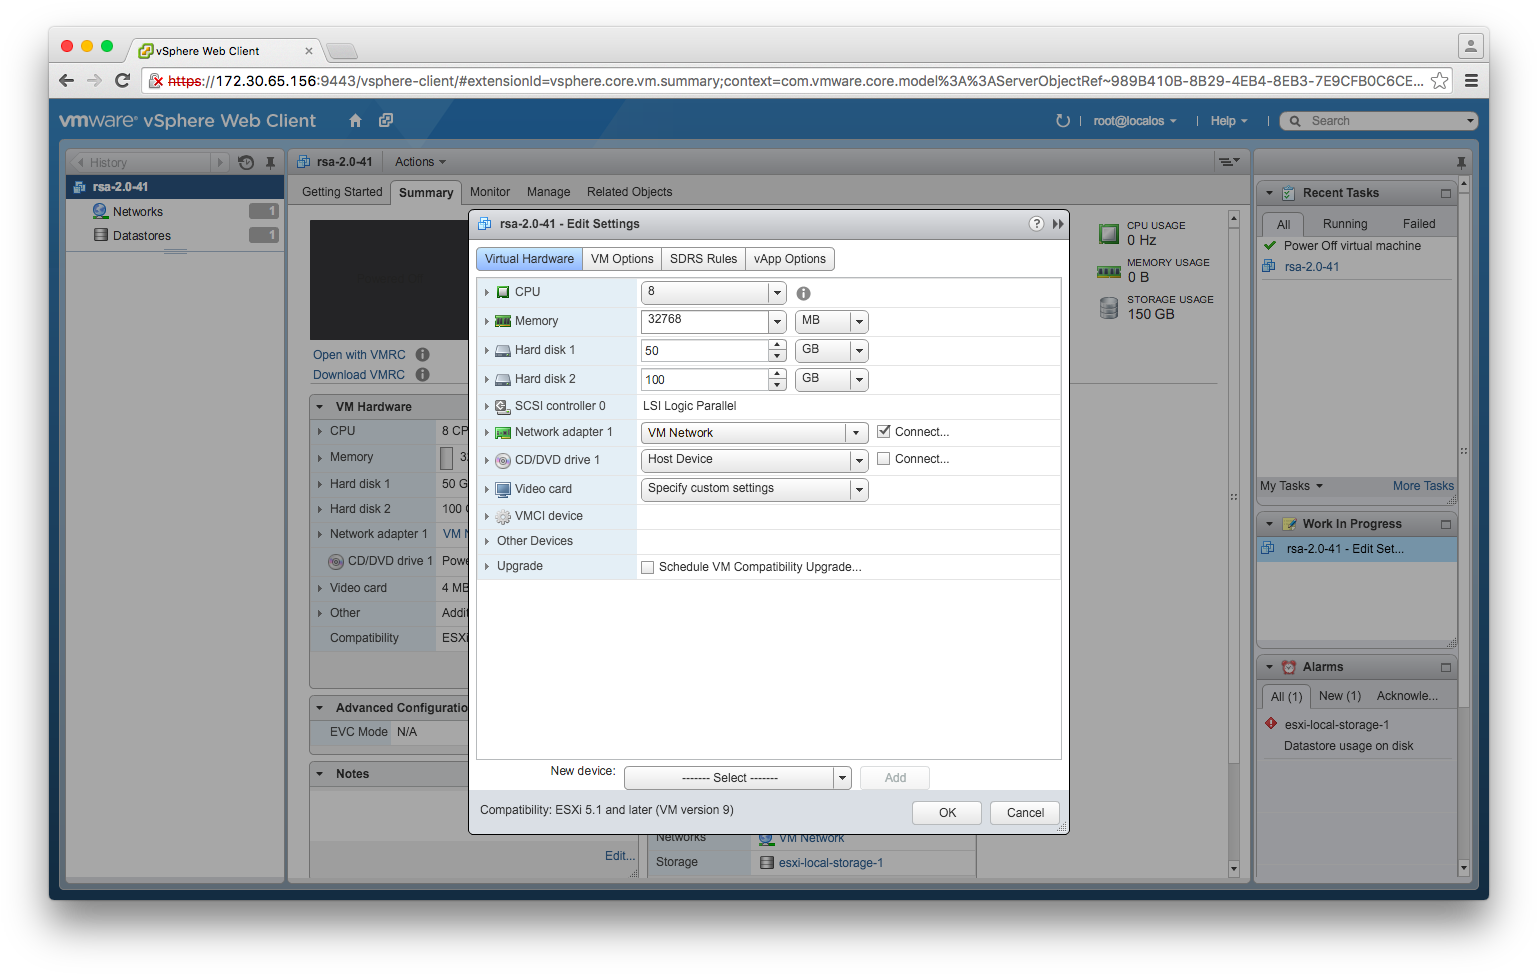Open the Host Device dropdown
The height and width of the screenshot is (974, 1537).
(858, 460)
